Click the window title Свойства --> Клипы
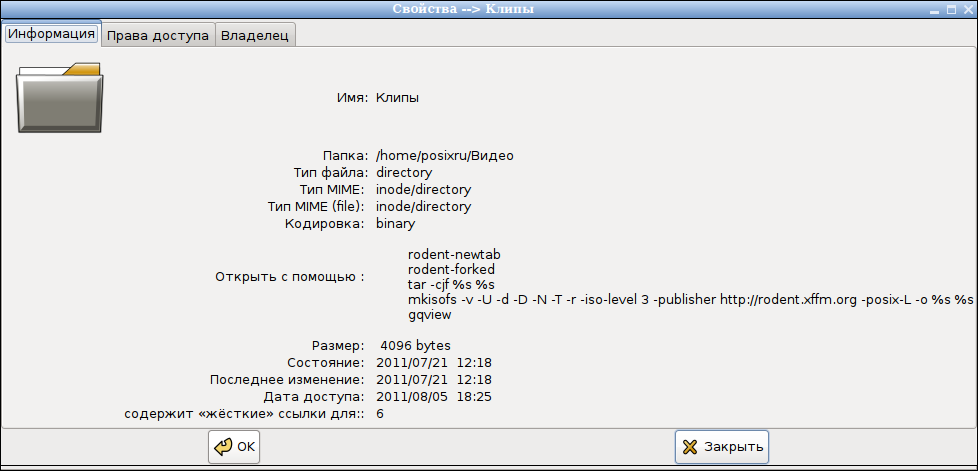 coord(463,9)
